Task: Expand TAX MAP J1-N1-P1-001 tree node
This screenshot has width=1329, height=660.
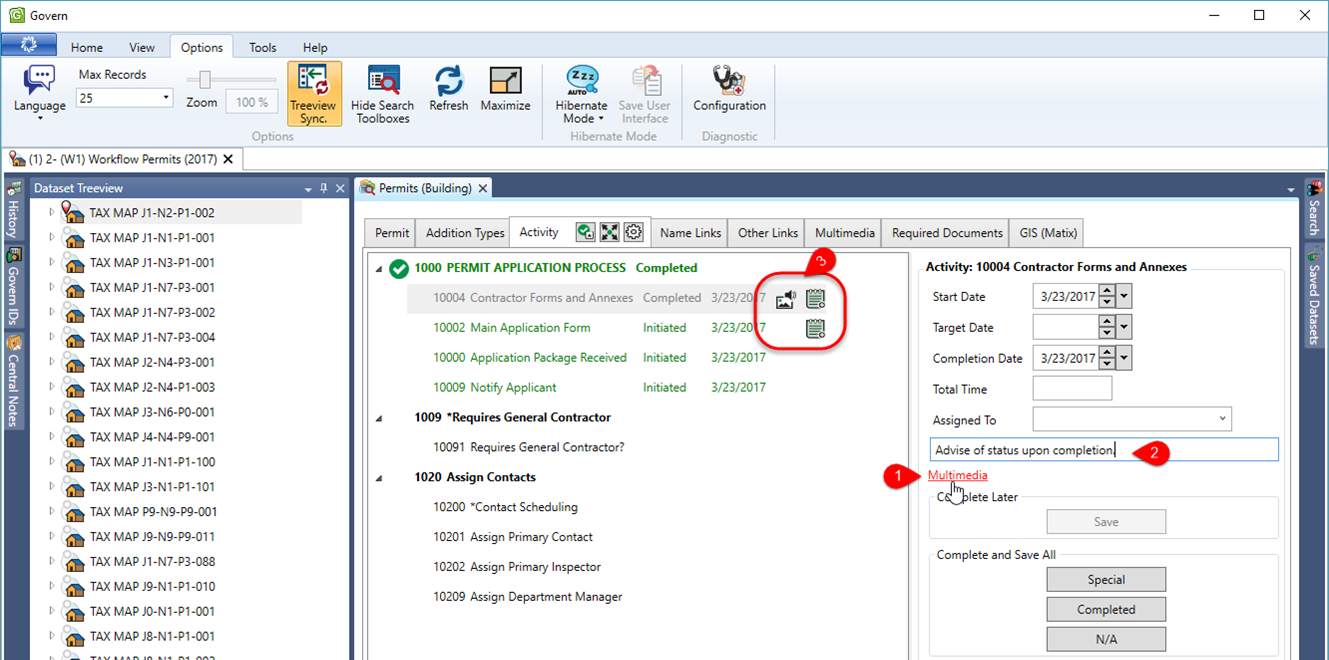Action: [x=52, y=238]
